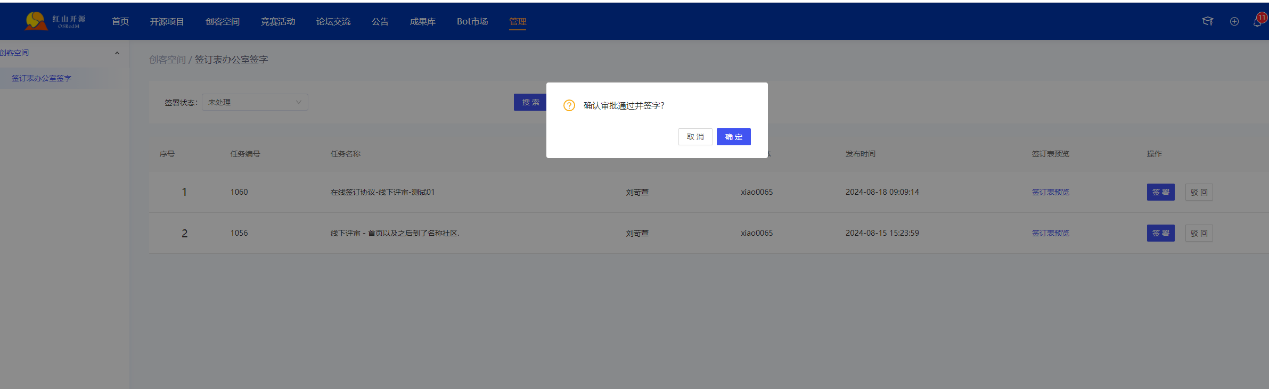Click 取消 in the confirmation dialog
Screen dimensions: 1269x389
point(695,137)
